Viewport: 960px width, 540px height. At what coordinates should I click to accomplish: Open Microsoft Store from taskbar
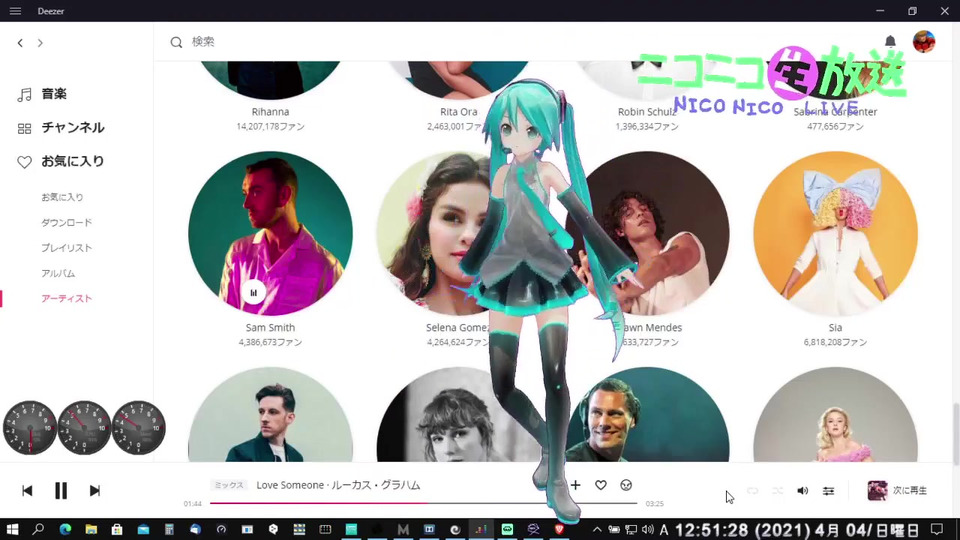pyautogui.click(x=117, y=530)
